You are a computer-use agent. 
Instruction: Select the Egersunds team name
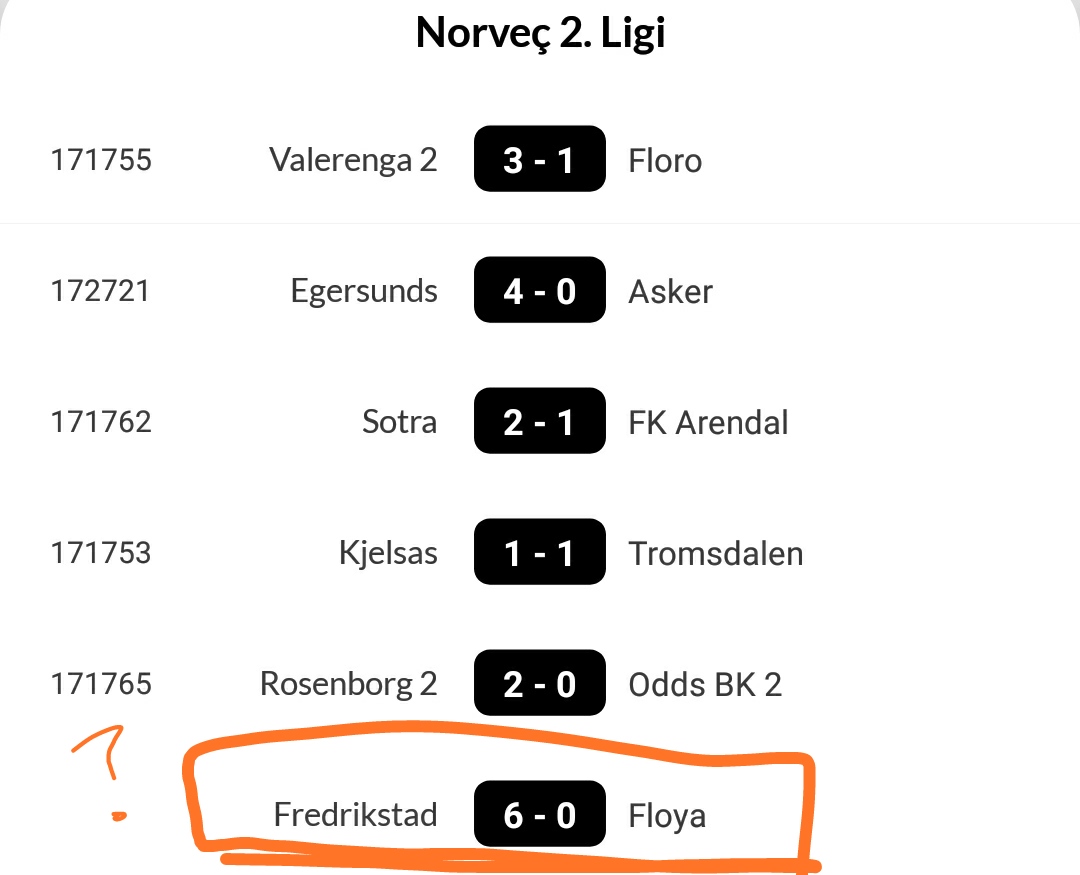tap(364, 291)
